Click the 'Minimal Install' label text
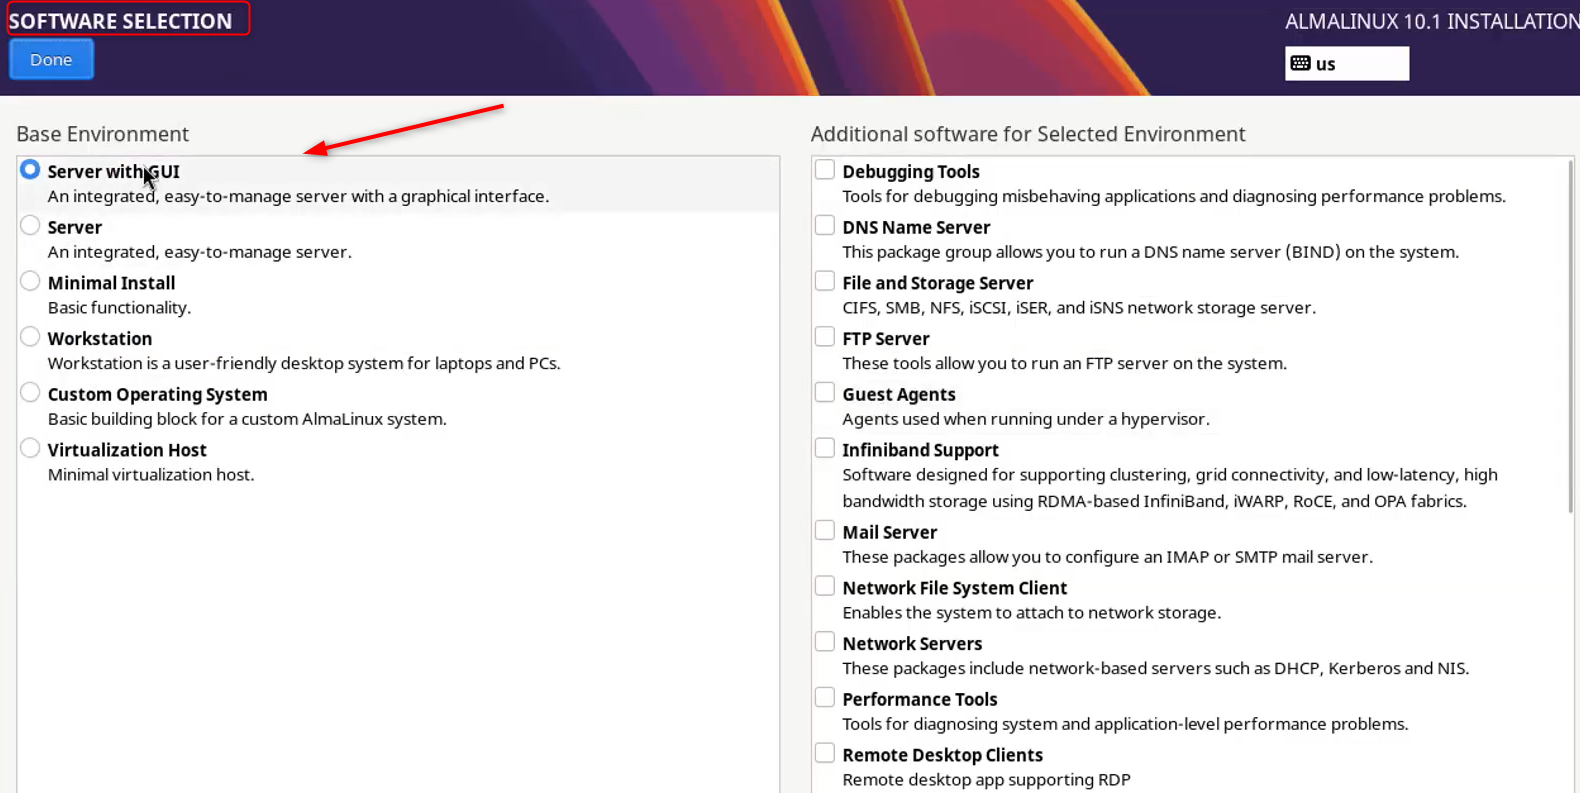This screenshot has height=793, width=1580. (x=111, y=283)
